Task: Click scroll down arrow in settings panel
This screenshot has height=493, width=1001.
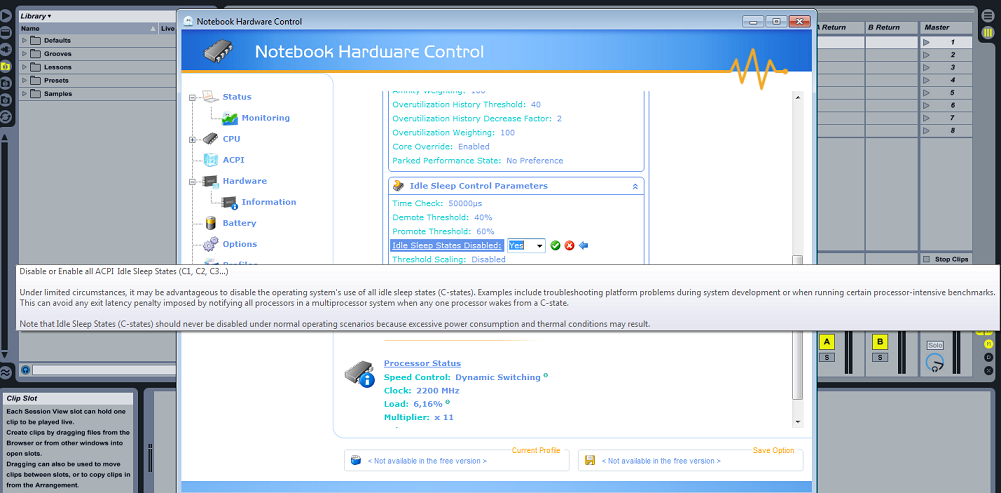Action: pyautogui.click(x=797, y=422)
